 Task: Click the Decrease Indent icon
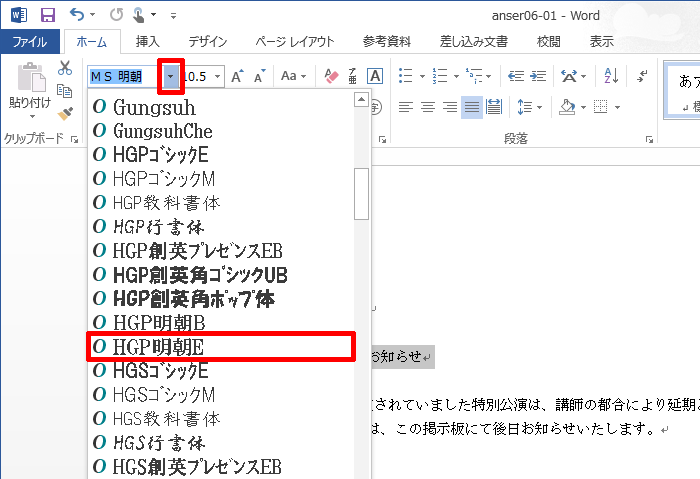pyautogui.click(x=516, y=76)
